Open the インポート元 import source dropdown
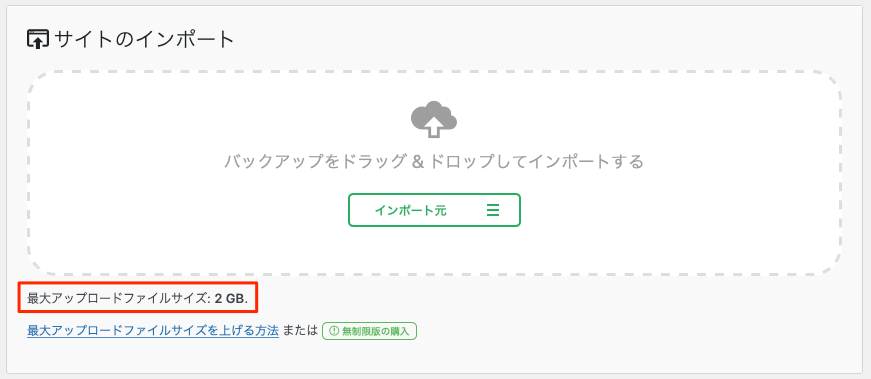The height and width of the screenshot is (379, 871). coord(434,210)
